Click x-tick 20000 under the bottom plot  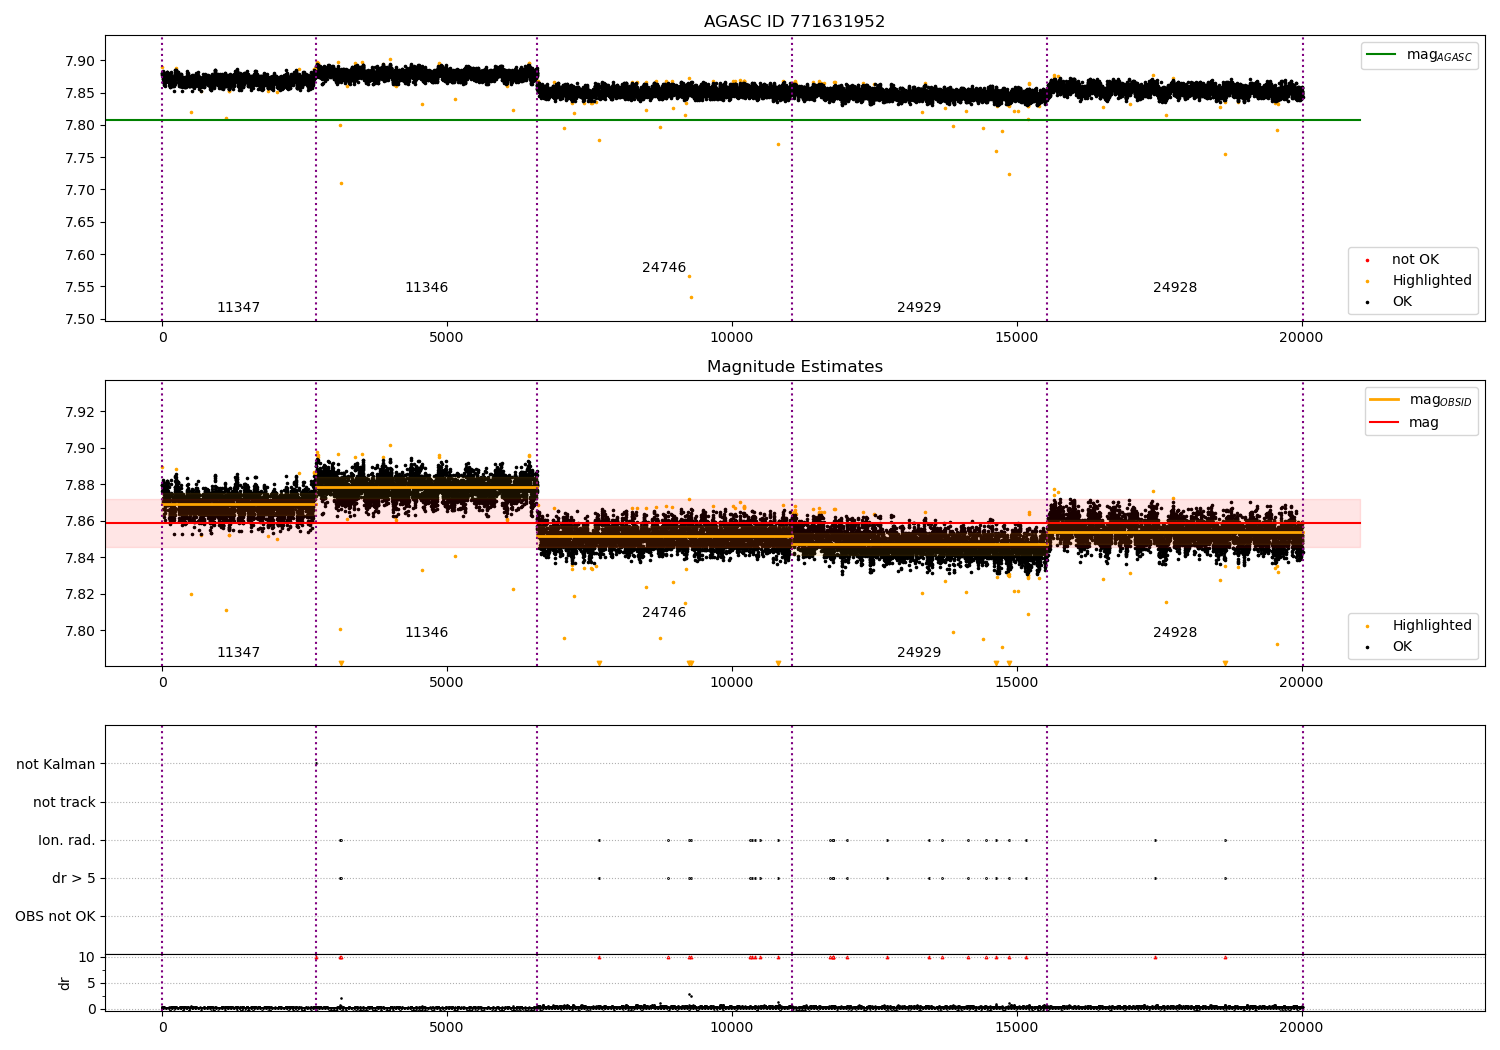[x=1301, y=1028]
